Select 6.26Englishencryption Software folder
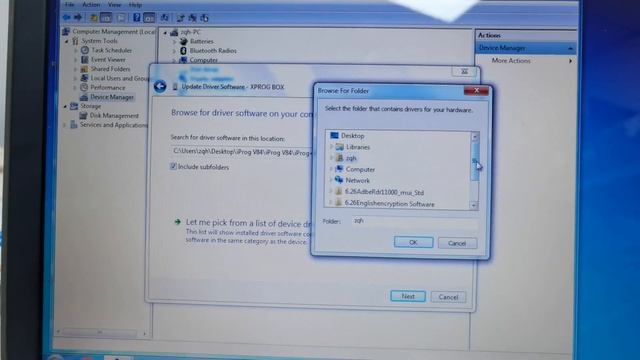Viewport: 640px width, 360px height. click(389, 203)
